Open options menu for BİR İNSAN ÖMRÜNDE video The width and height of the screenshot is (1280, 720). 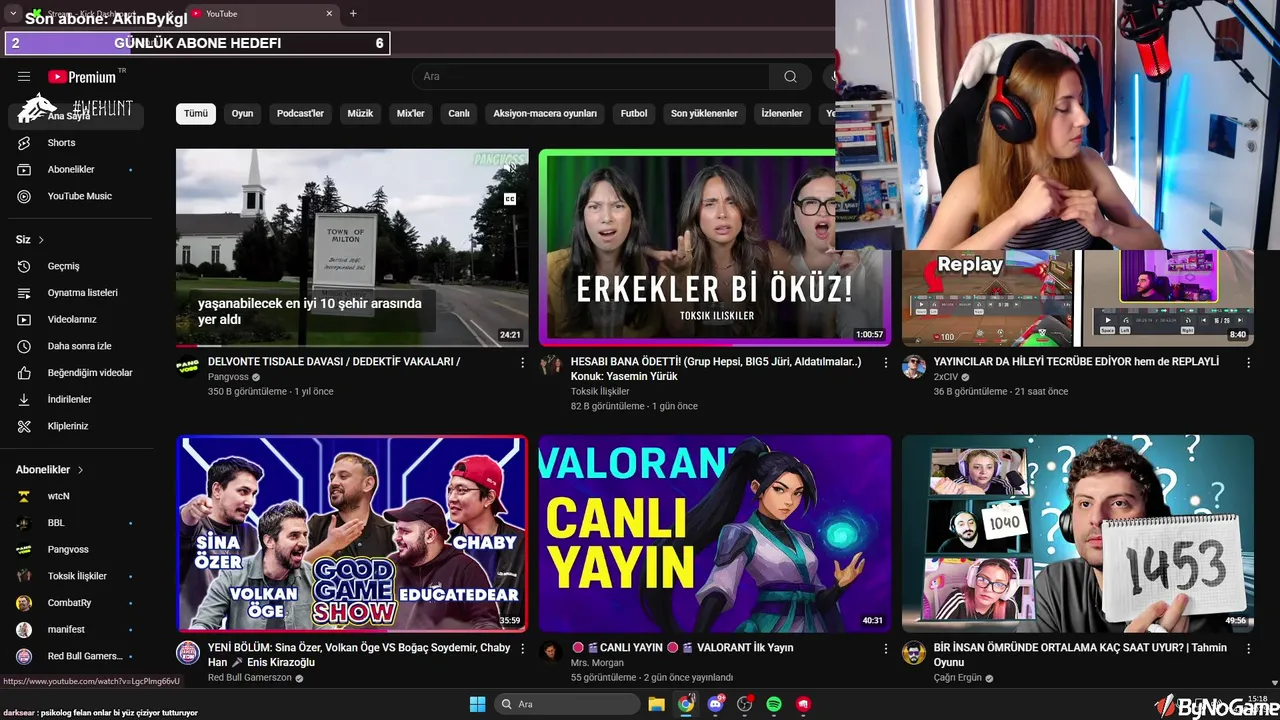(1248, 649)
